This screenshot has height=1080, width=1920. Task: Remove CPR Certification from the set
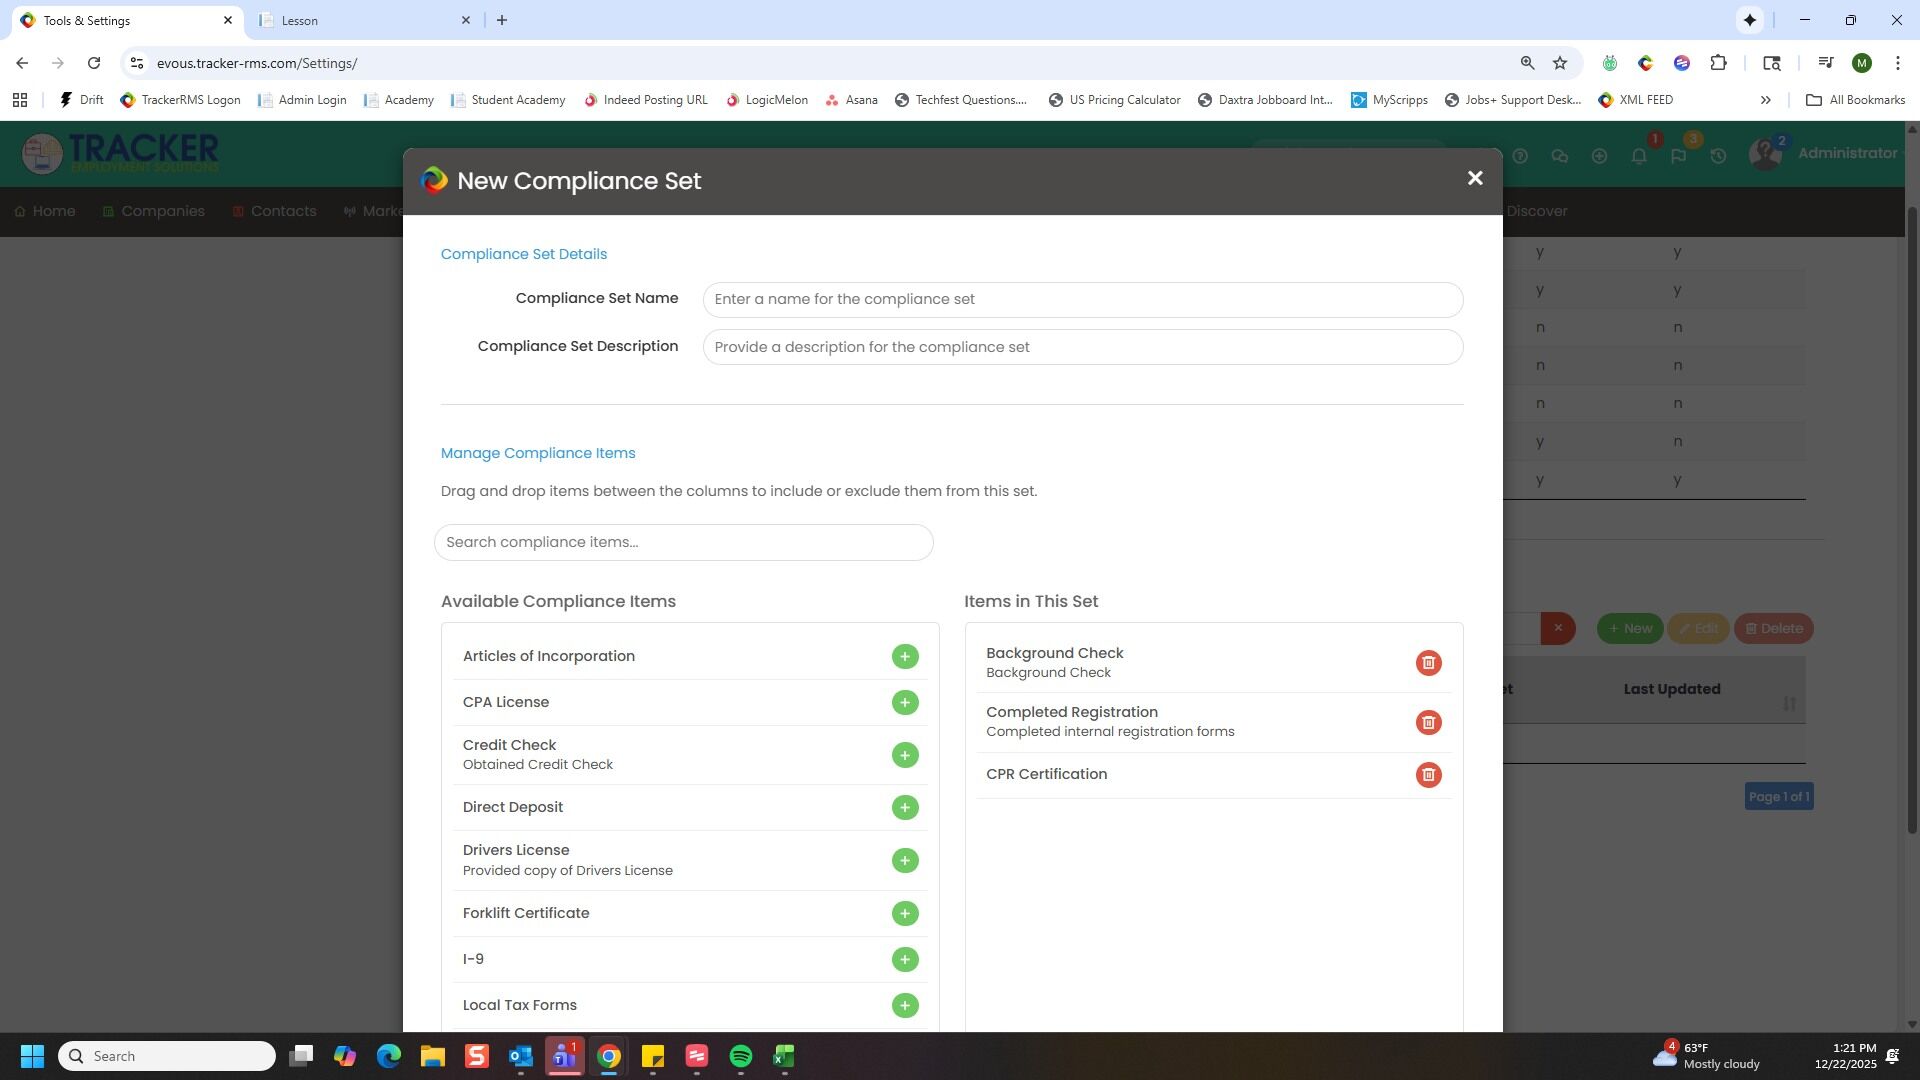1428,775
